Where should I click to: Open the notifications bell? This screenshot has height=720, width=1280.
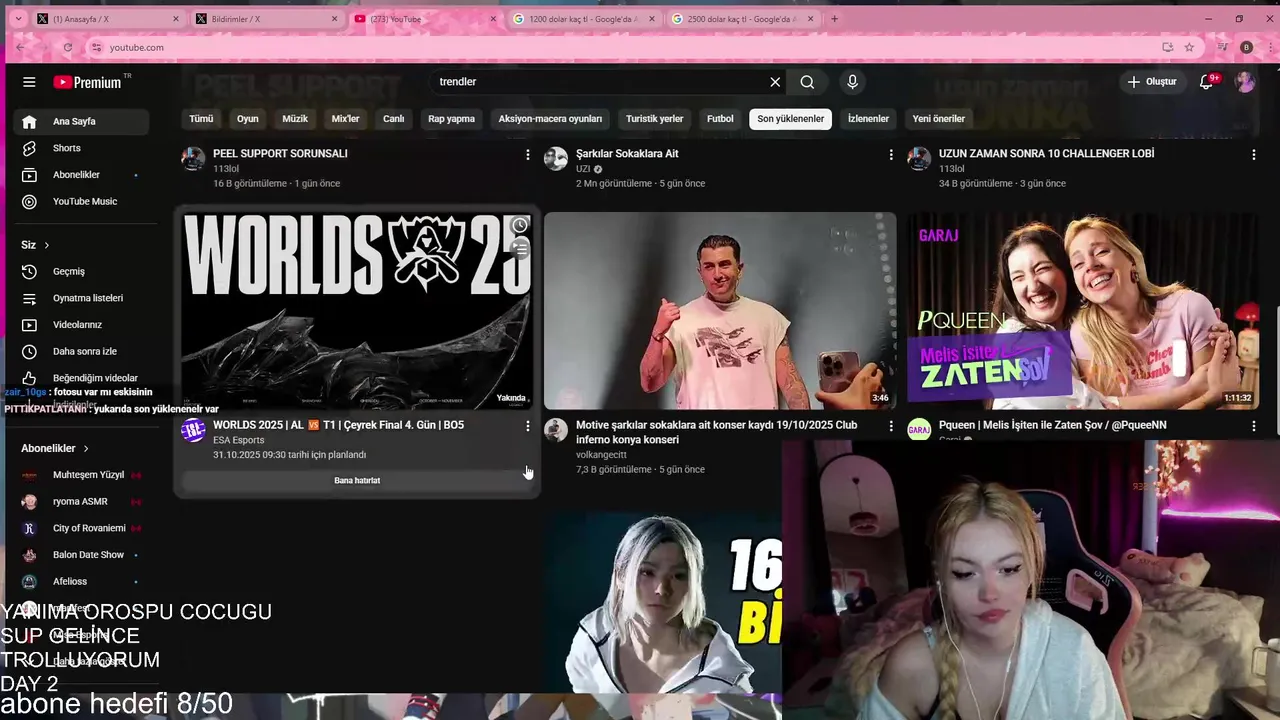point(1207,82)
